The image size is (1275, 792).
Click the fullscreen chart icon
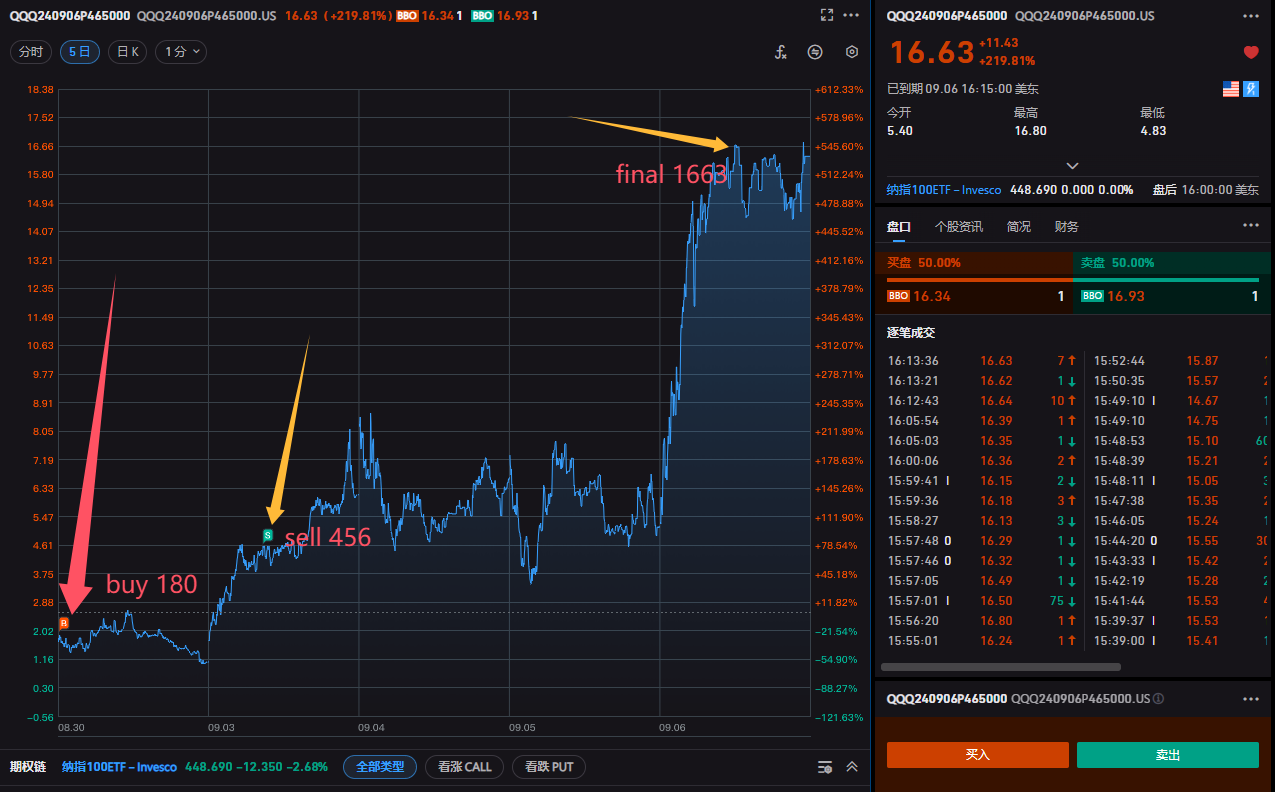pyautogui.click(x=826, y=15)
